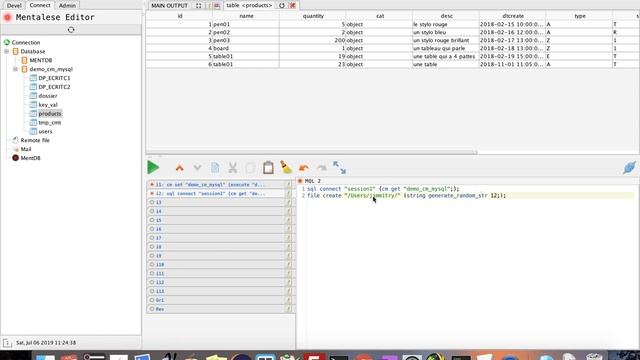Click the pencil edit icon on row l7

289,238
